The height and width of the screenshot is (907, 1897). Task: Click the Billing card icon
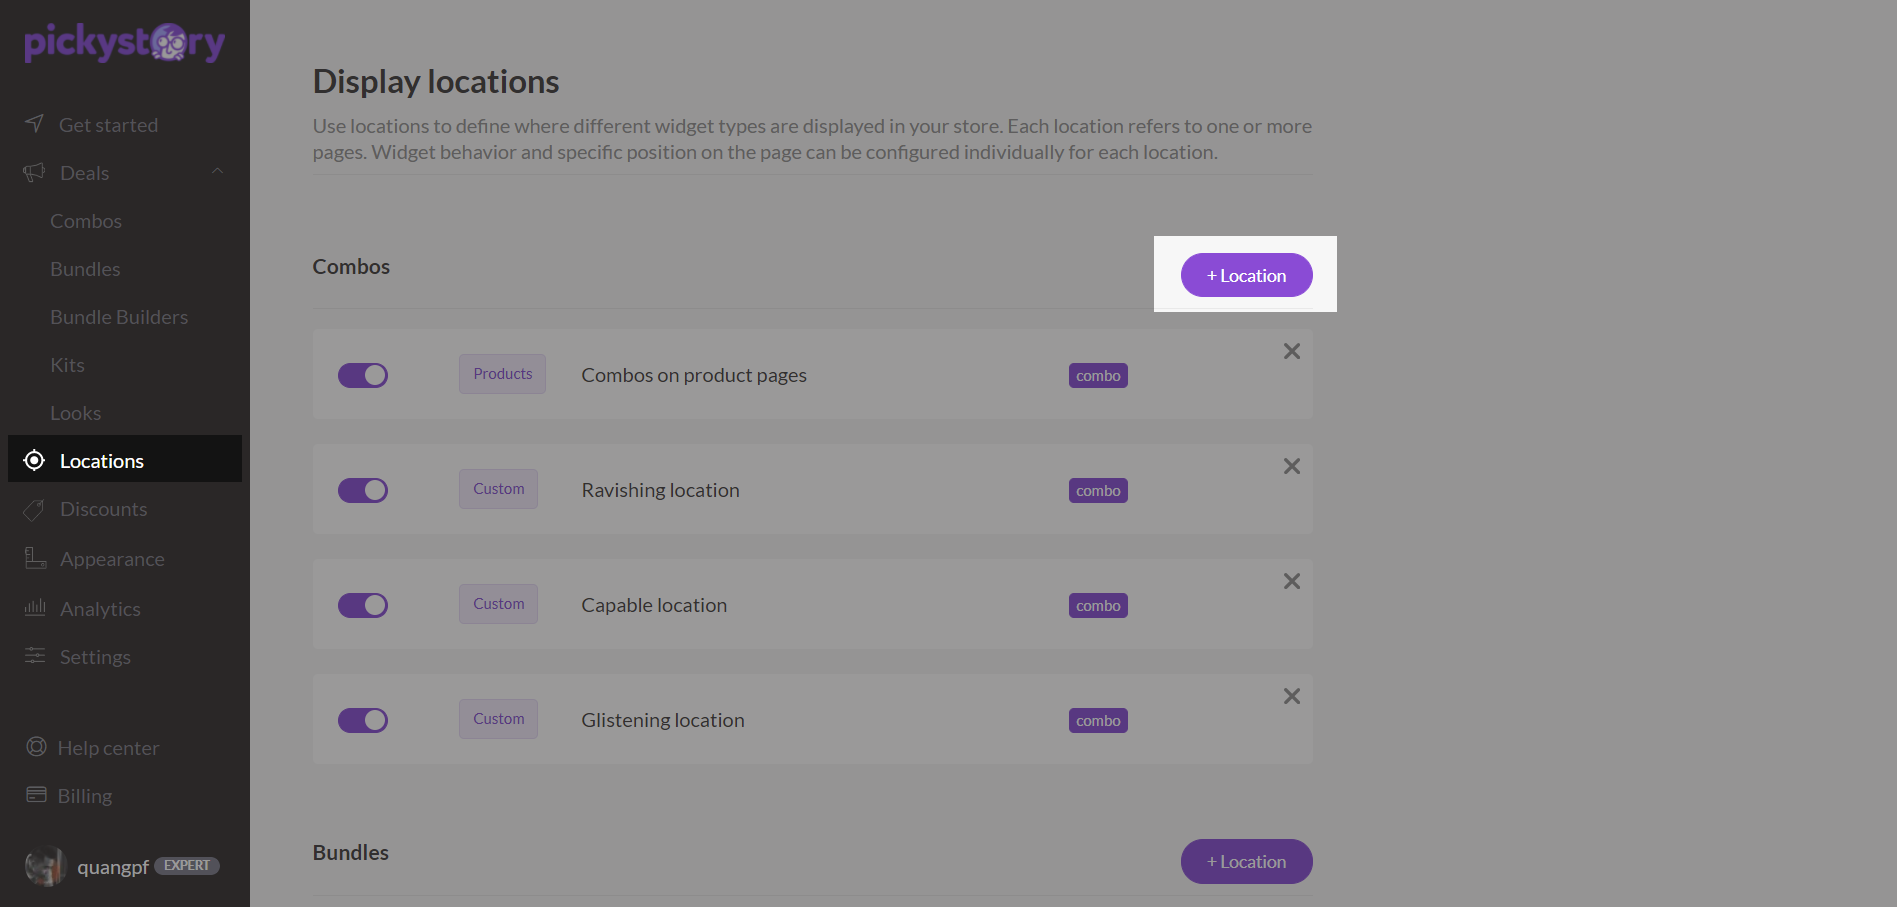37,795
